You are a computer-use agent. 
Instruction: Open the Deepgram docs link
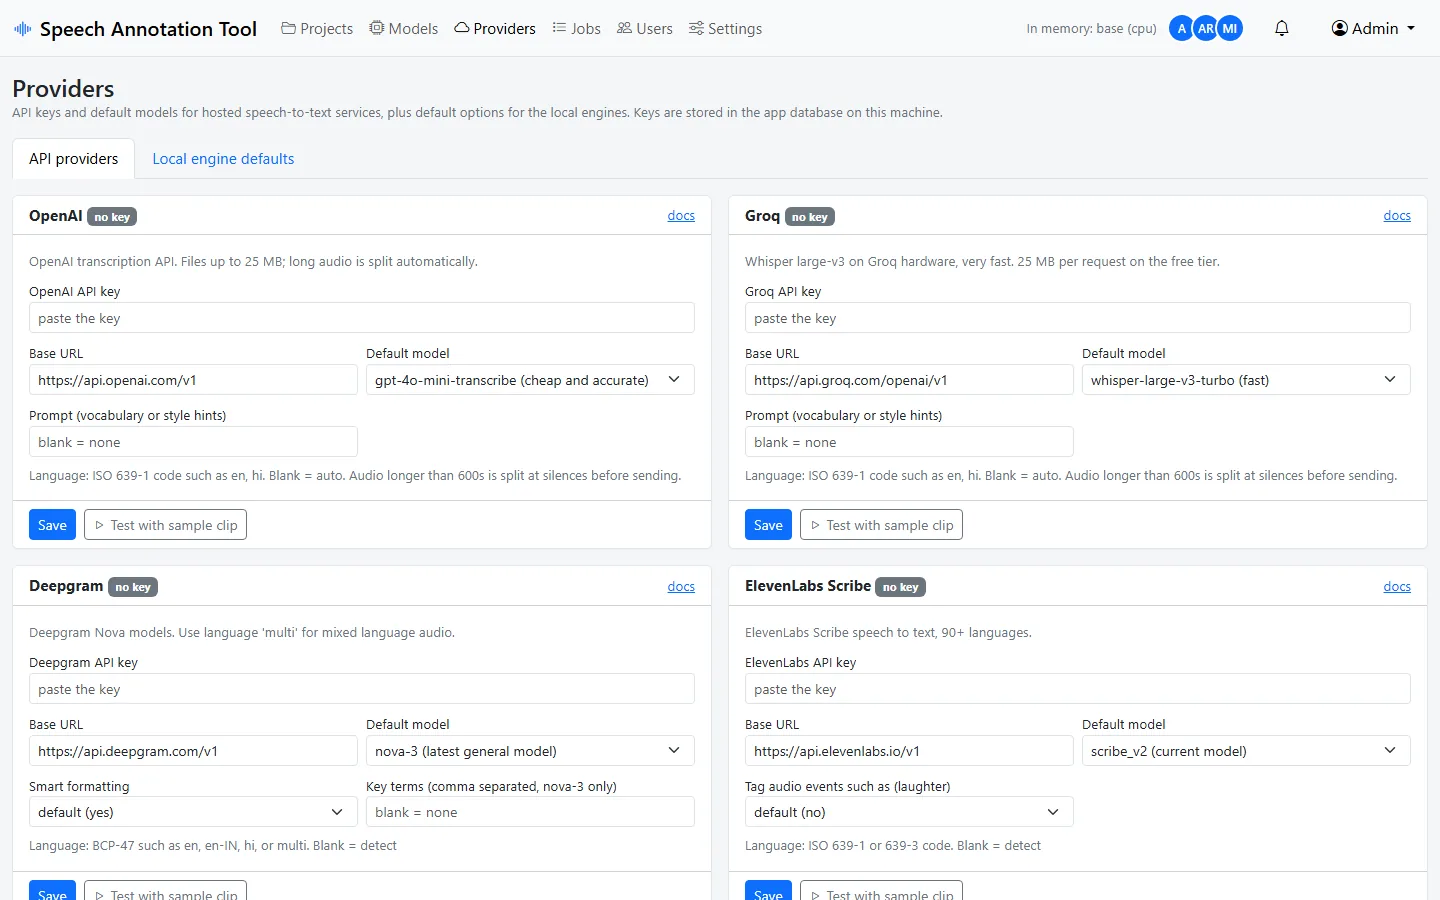681,587
